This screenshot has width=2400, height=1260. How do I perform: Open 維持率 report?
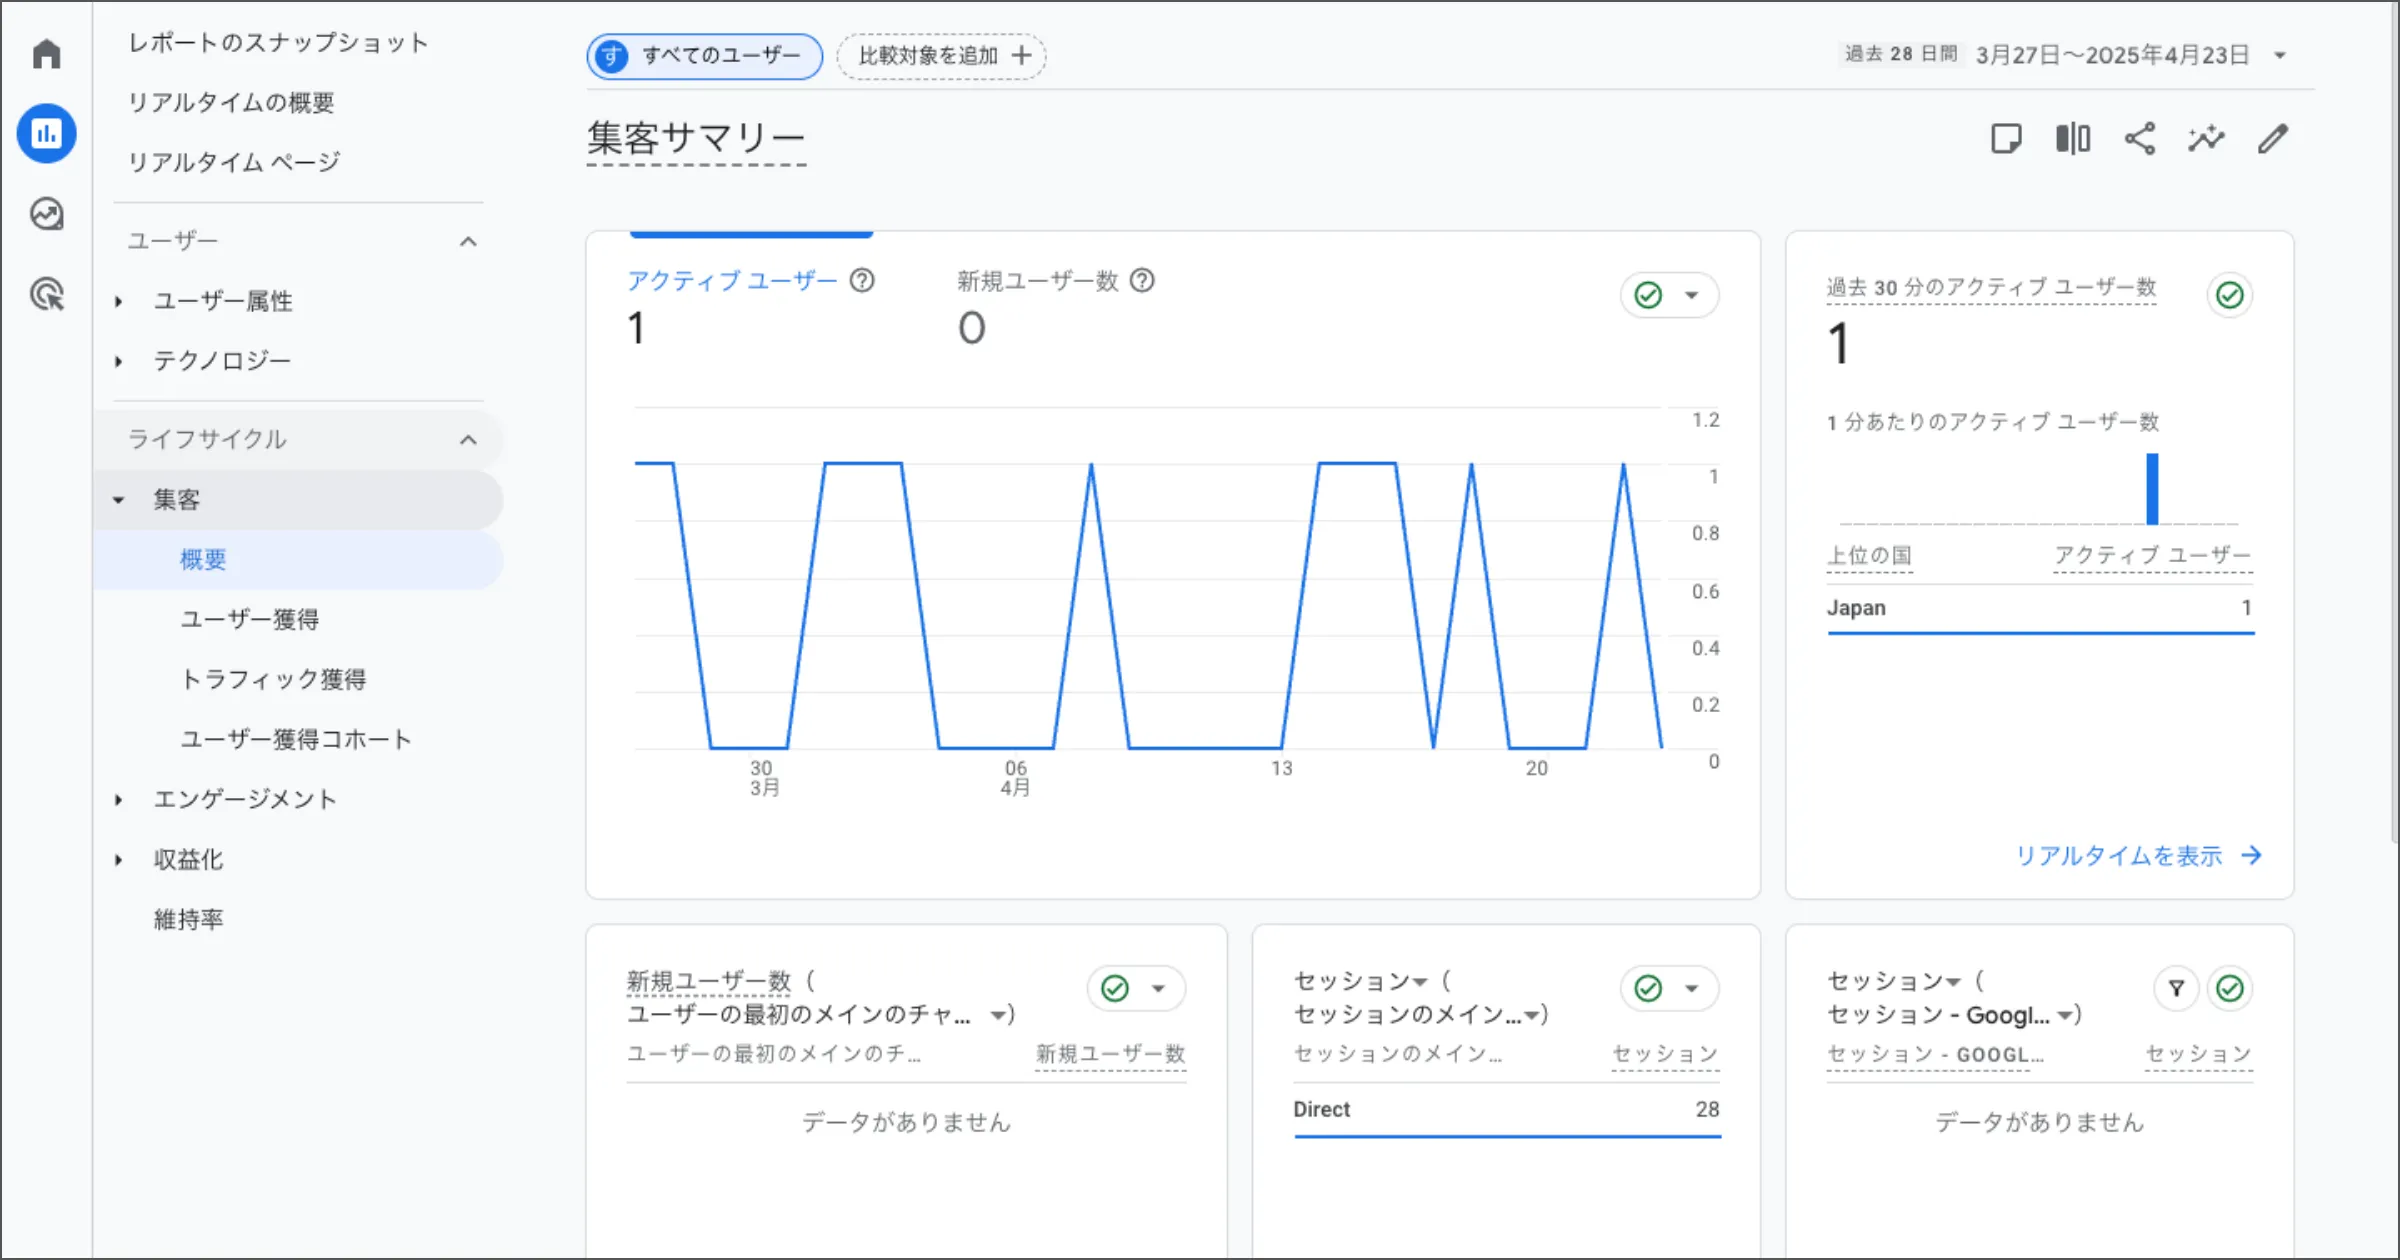point(188,920)
